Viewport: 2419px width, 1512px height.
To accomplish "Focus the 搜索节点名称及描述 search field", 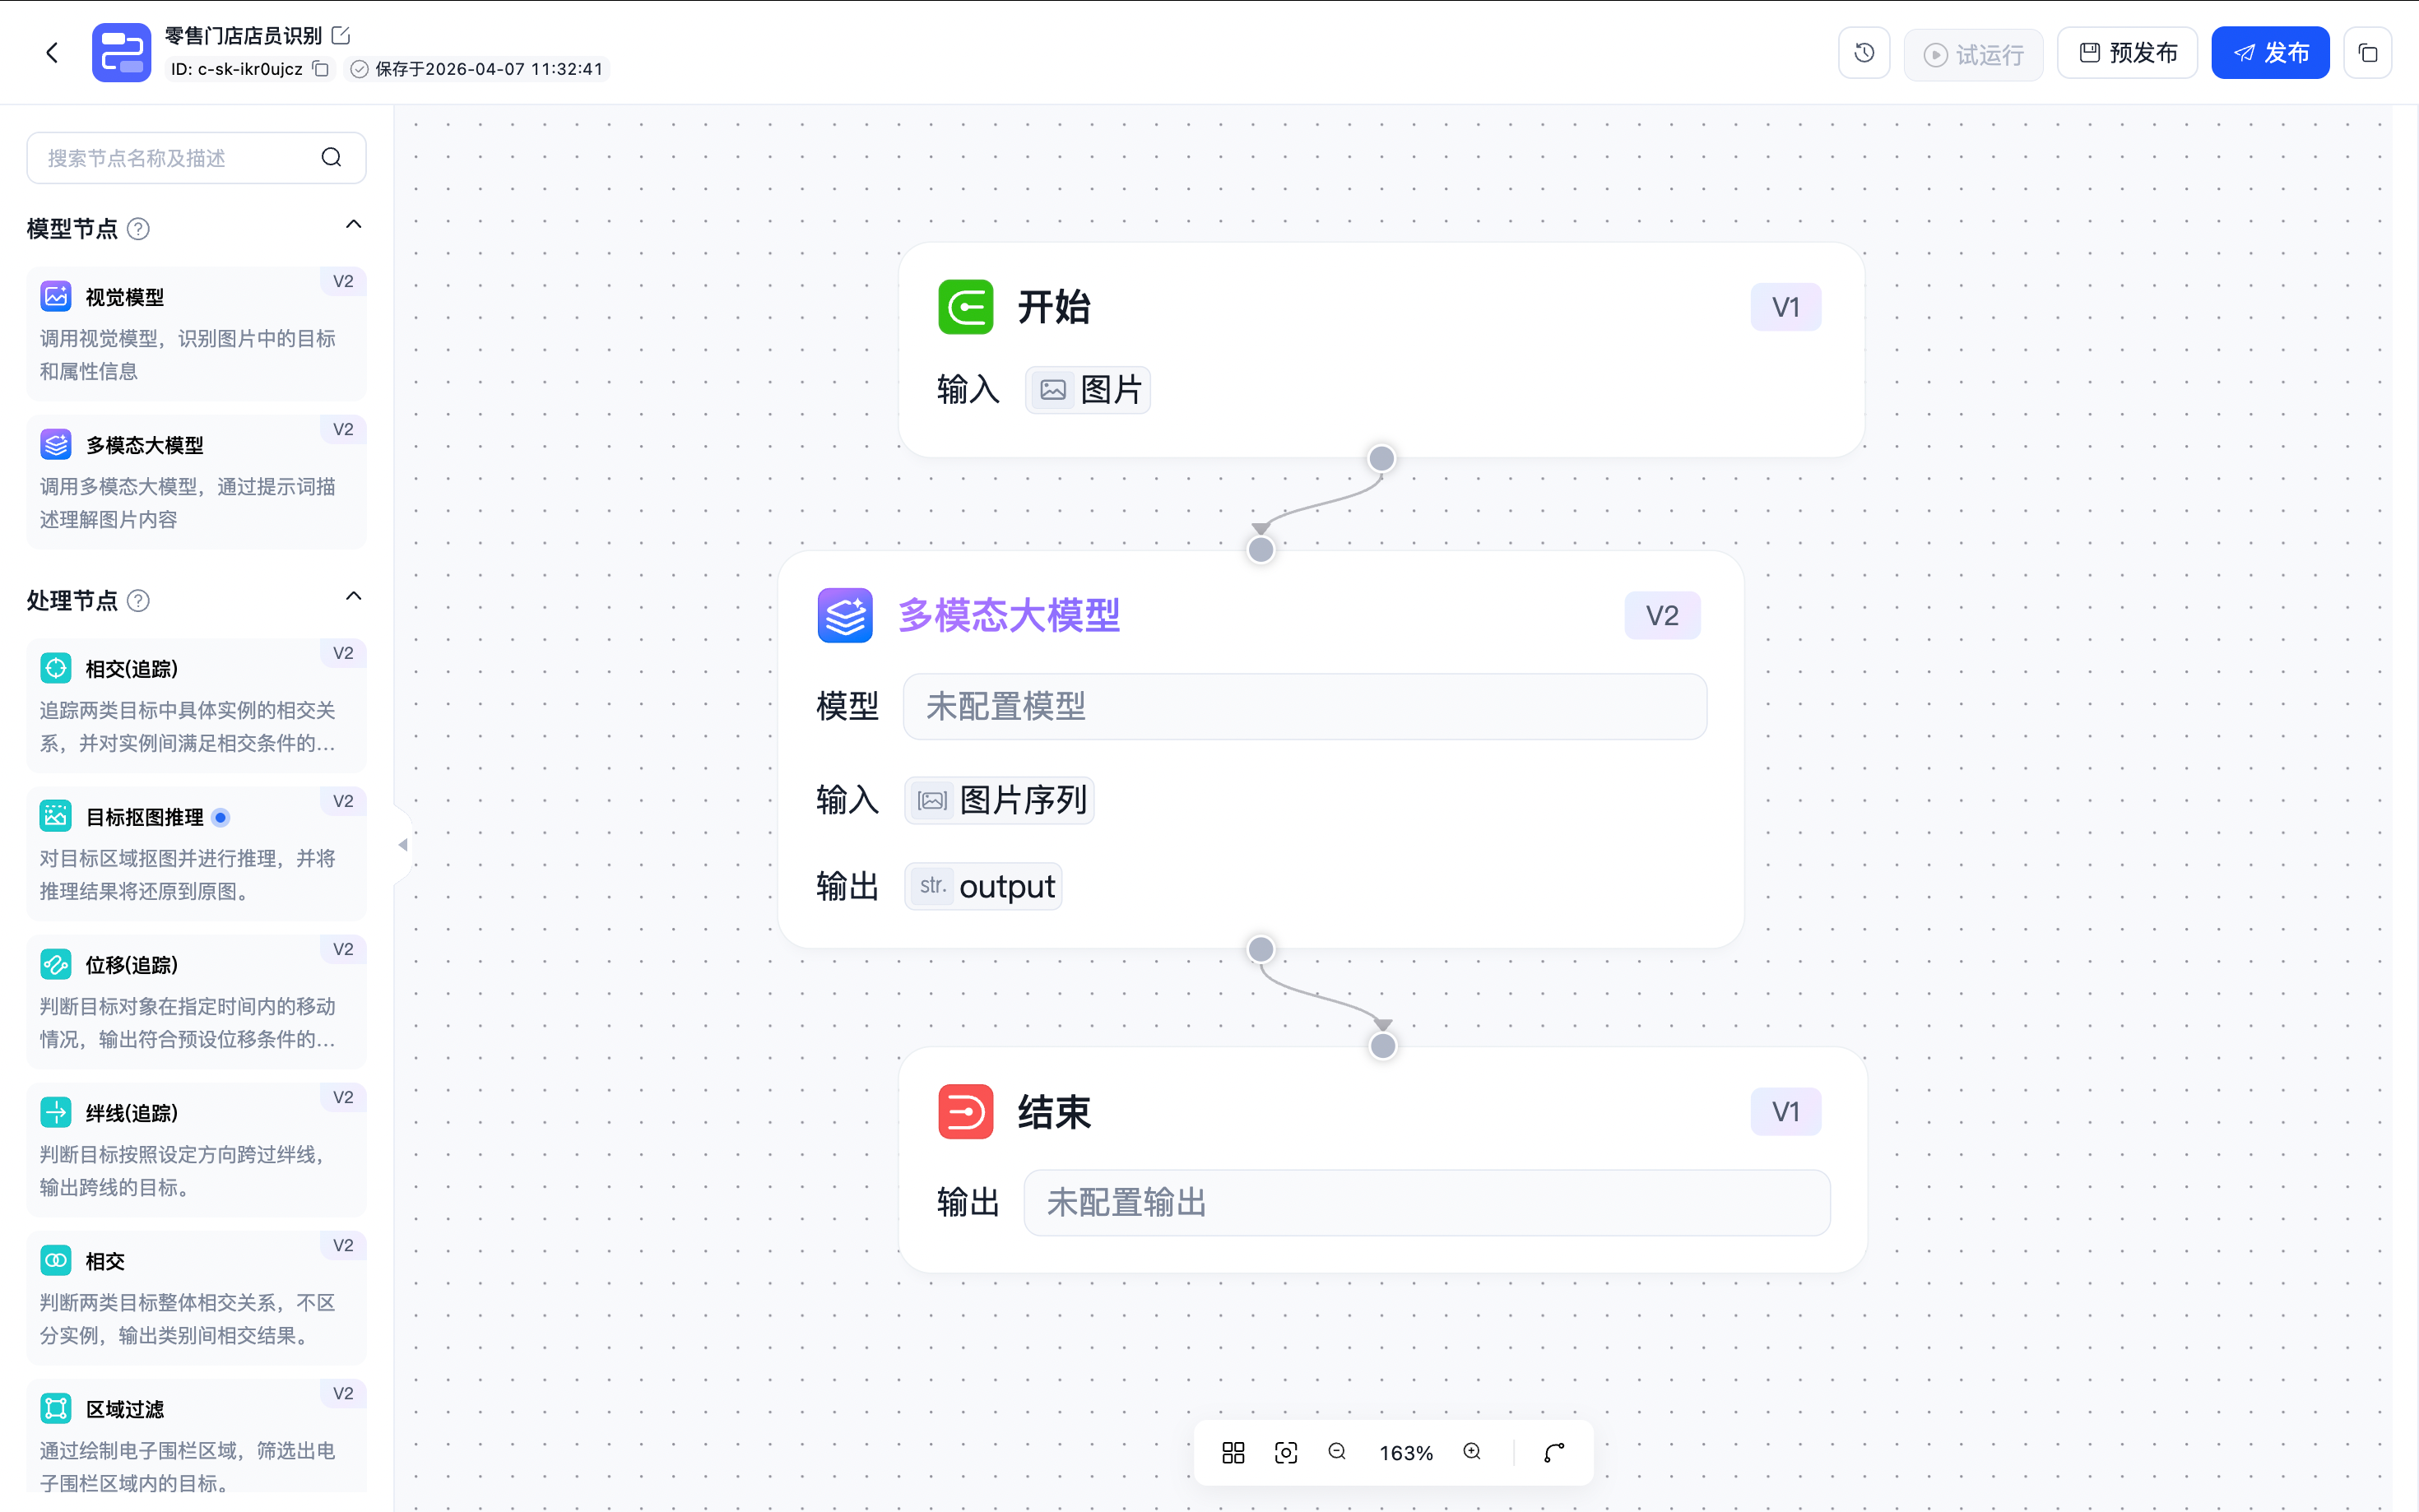I will (x=196, y=158).
